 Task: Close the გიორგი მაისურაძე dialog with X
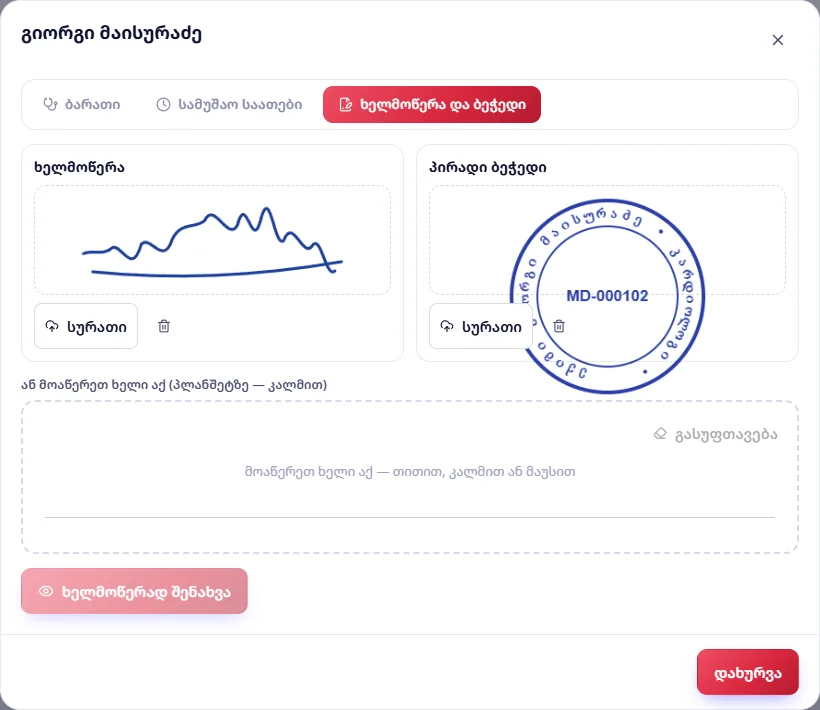click(x=778, y=40)
